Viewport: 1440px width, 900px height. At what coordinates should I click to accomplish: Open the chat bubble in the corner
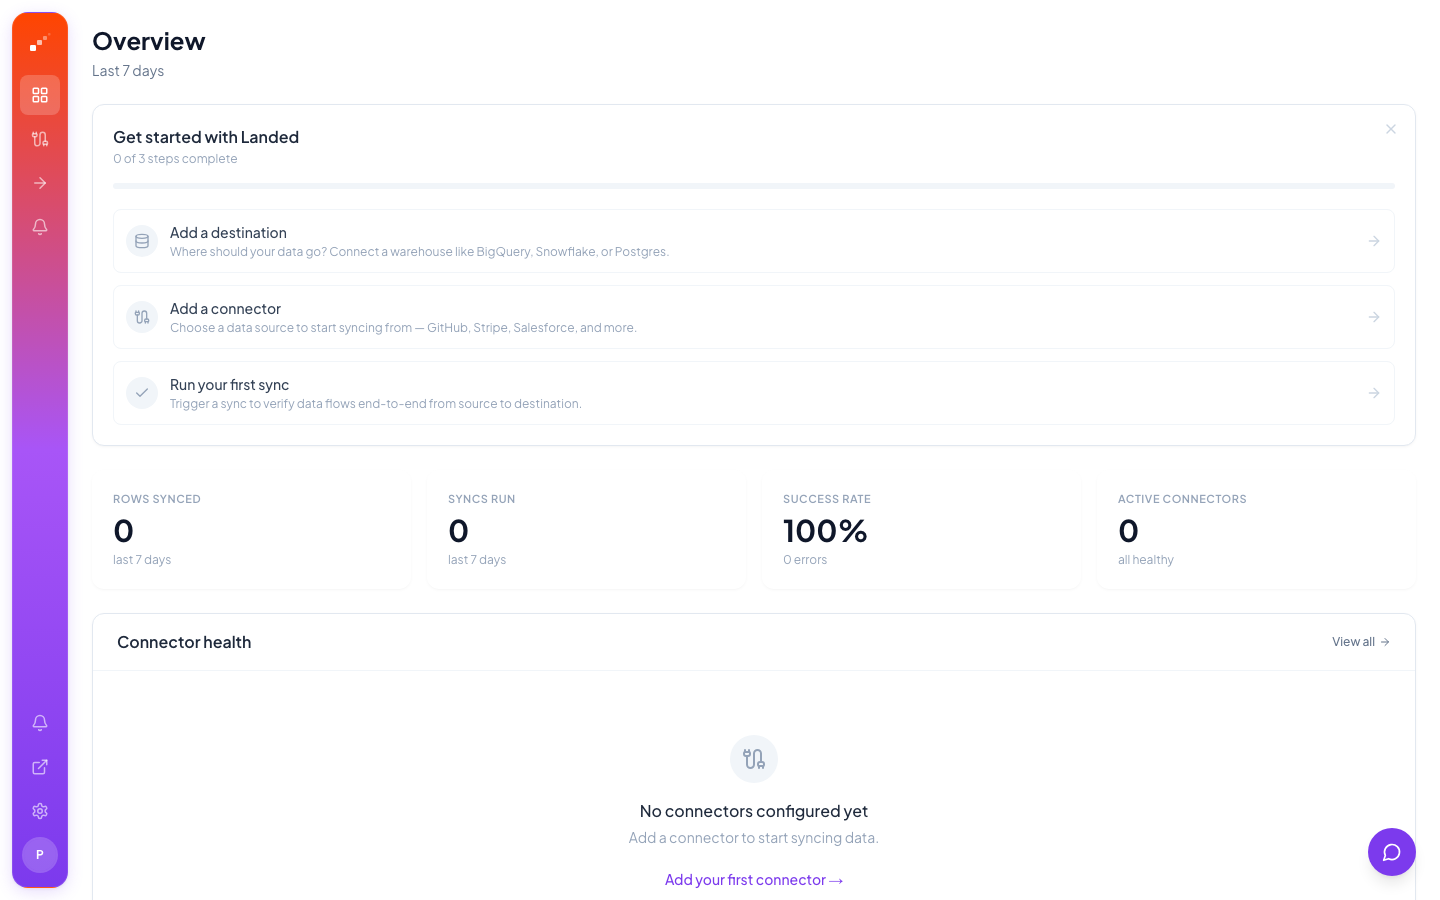point(1392,852)
